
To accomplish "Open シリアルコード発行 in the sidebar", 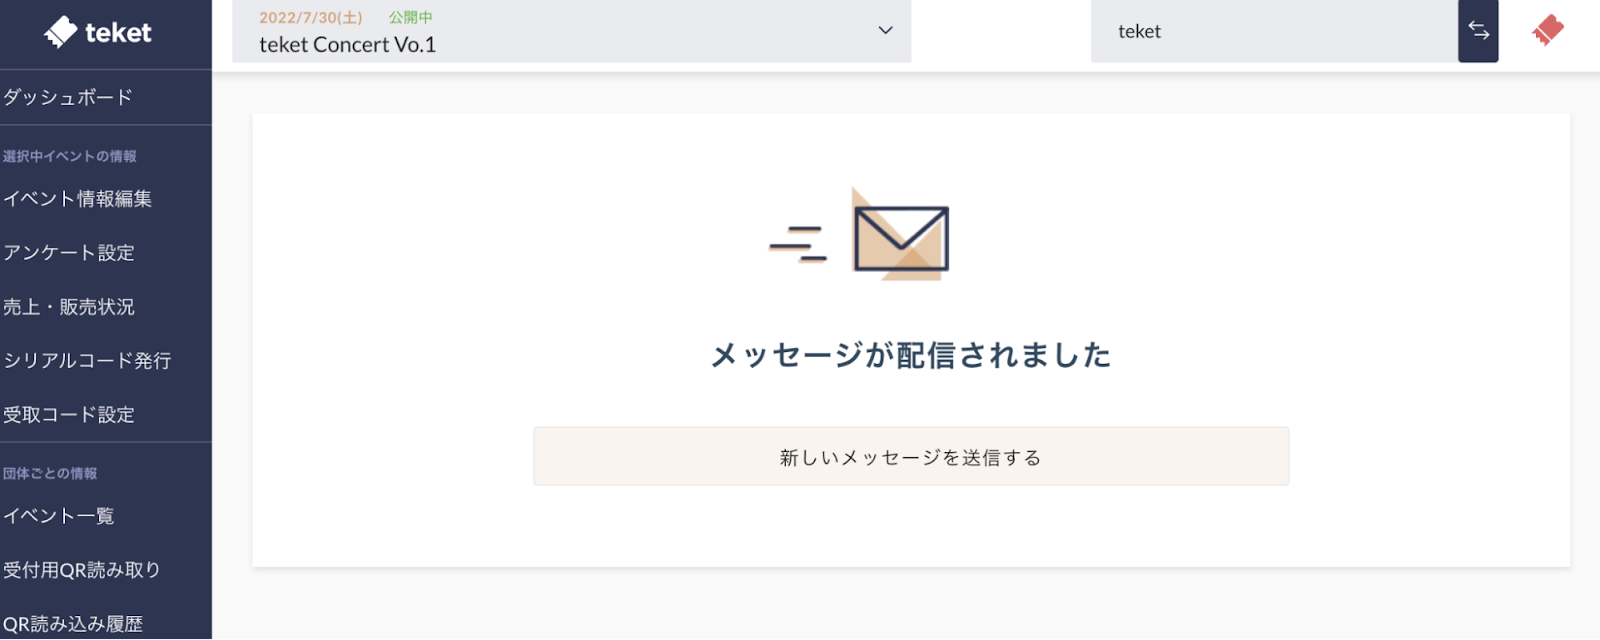I will (x=87, y=361).
